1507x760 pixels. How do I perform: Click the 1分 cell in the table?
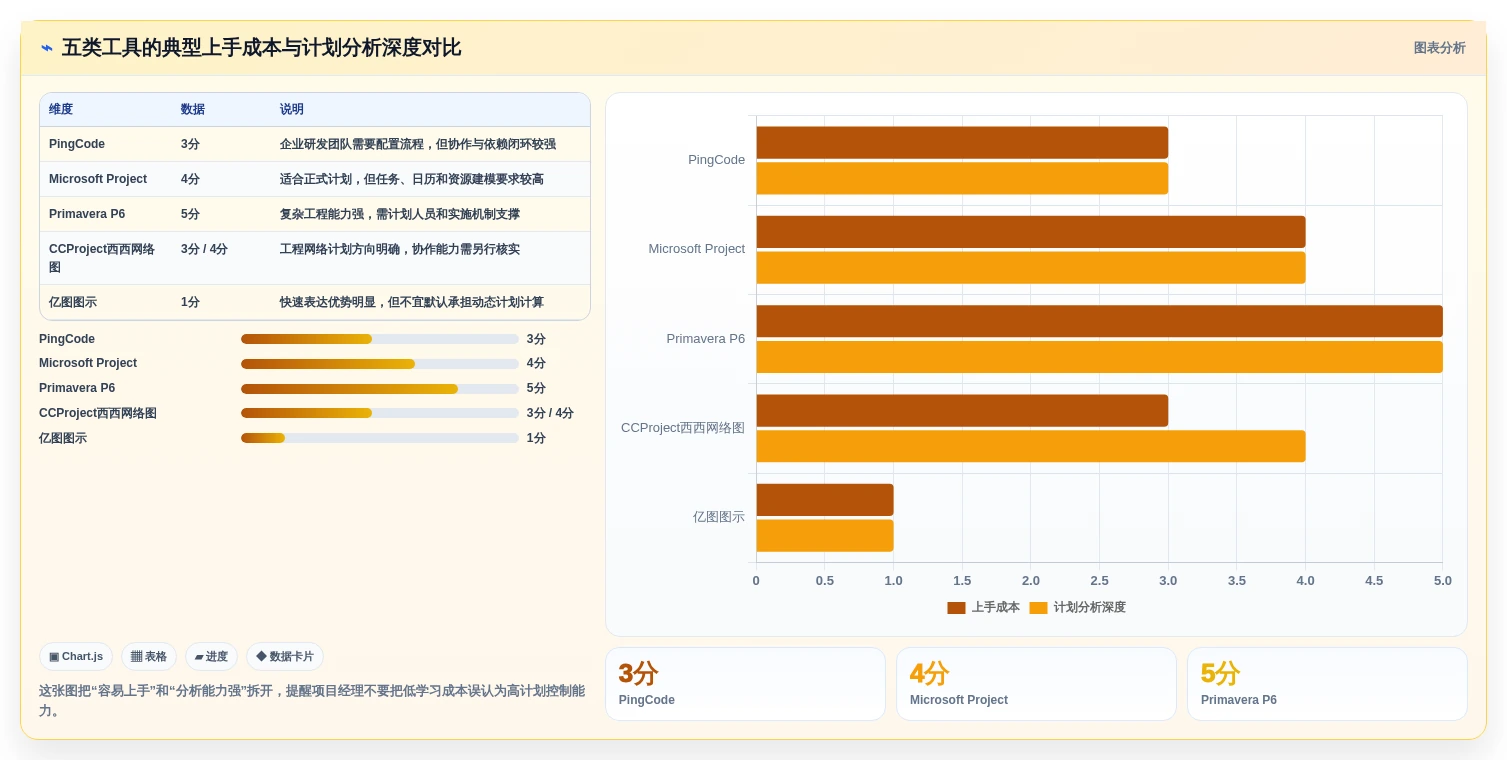(x=190, y=302)
